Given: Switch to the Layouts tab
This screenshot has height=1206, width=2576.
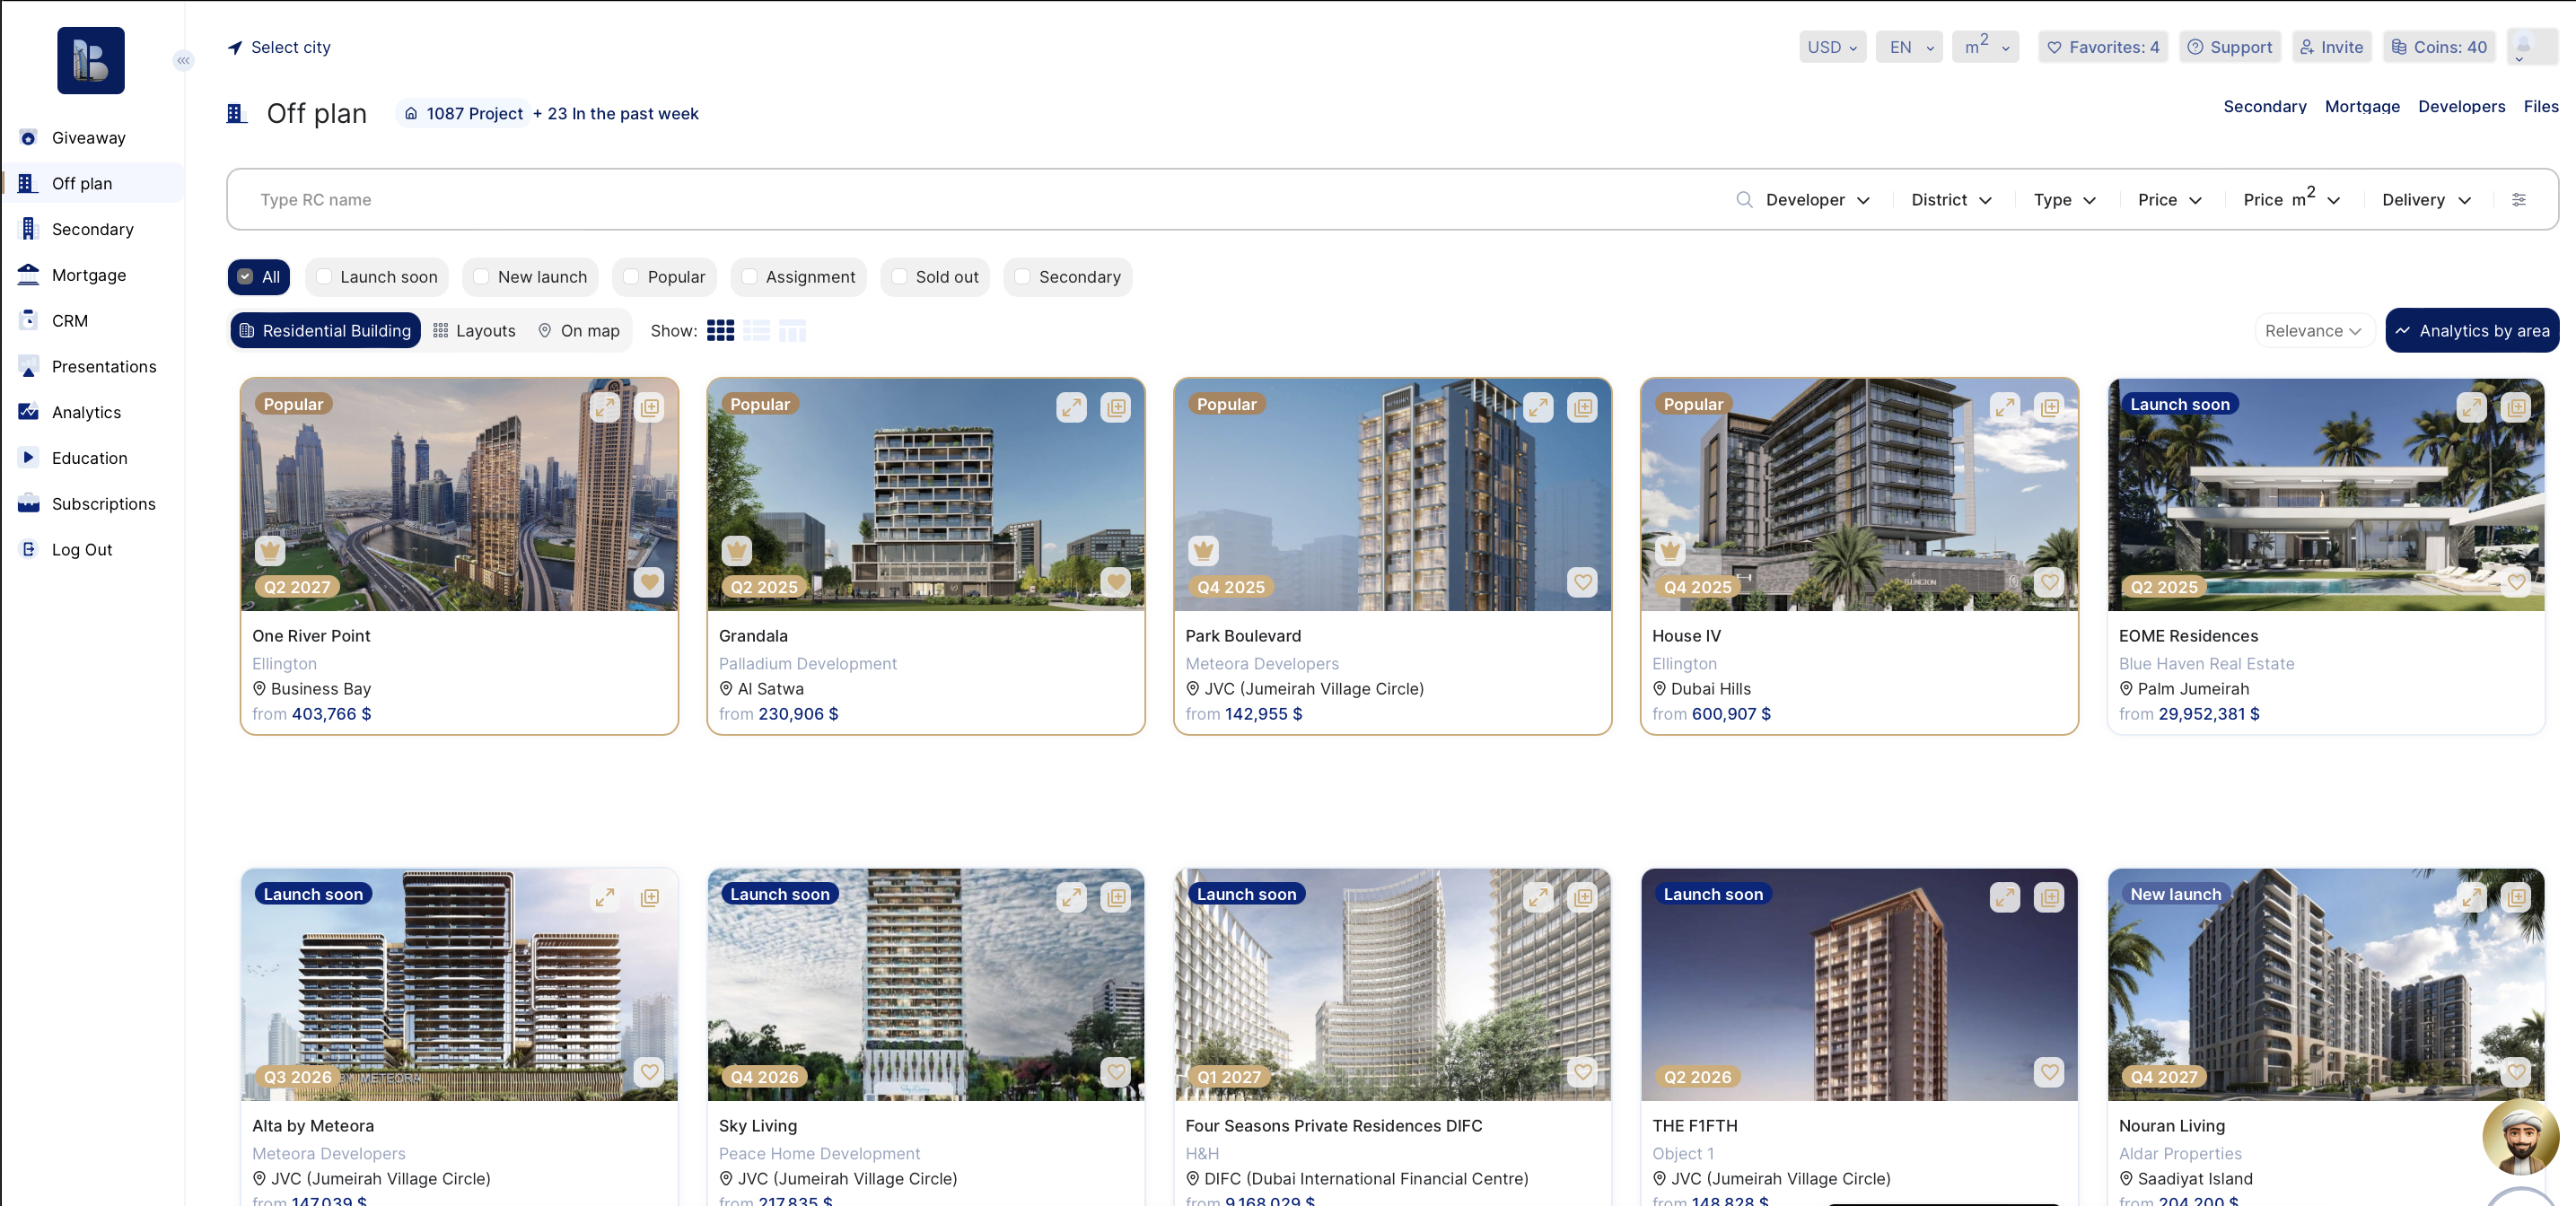Looking at the screenshot, I should point(474,331).
